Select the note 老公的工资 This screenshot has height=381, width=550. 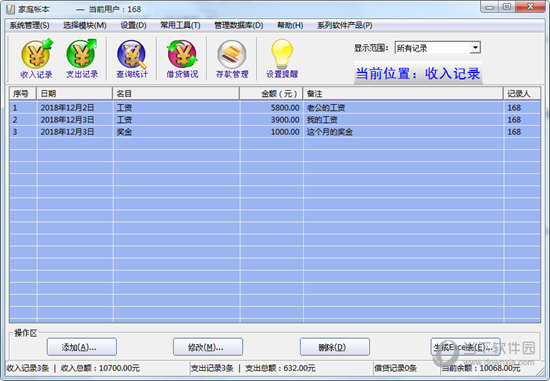coord(326,108)
